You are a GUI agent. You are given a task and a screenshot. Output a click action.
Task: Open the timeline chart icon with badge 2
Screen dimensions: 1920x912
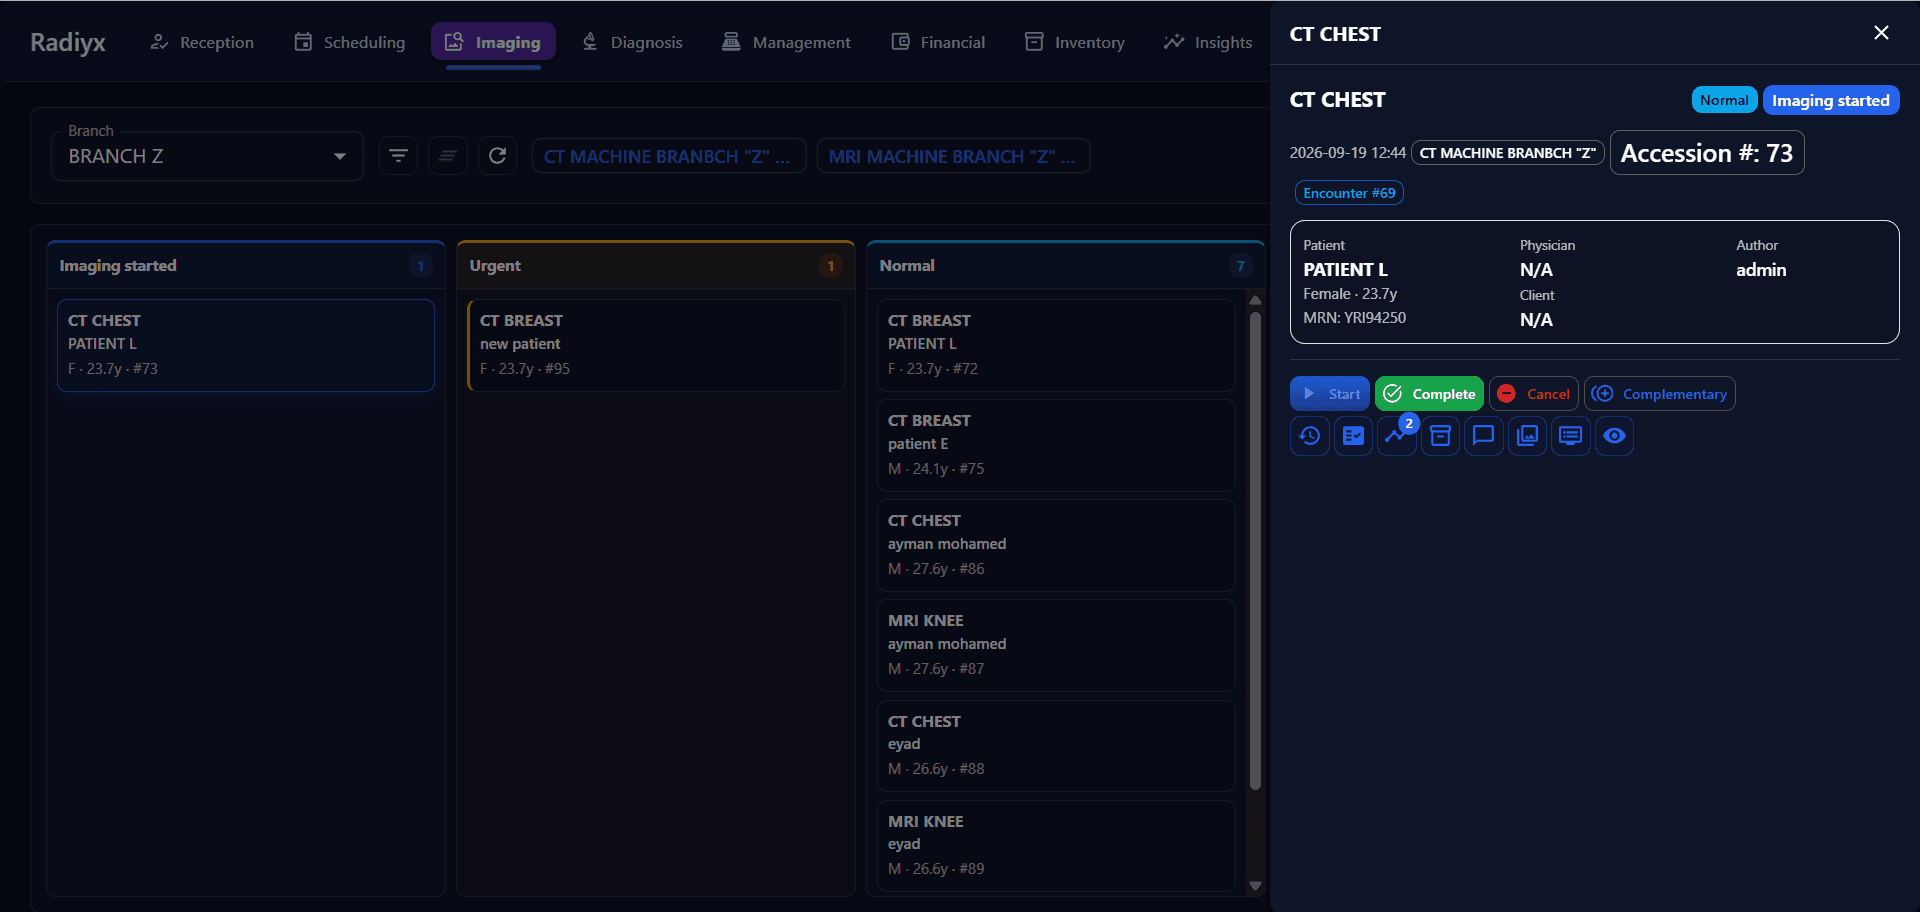click(x=1397, y=436)
